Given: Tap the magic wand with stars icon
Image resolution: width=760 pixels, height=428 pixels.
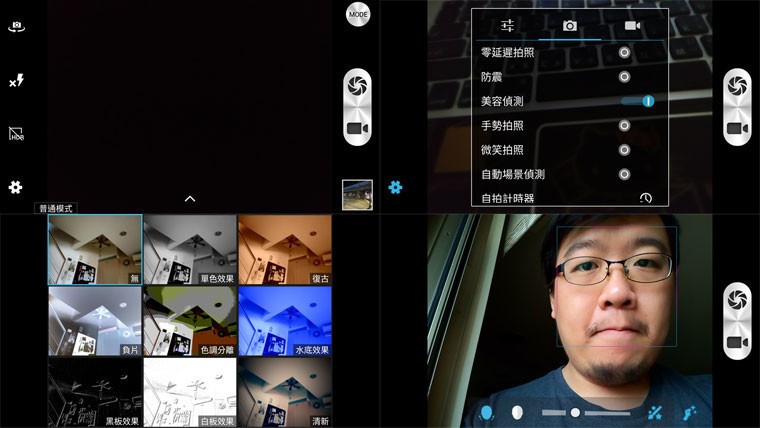Looking at the screenshot, I should point(655,412).
